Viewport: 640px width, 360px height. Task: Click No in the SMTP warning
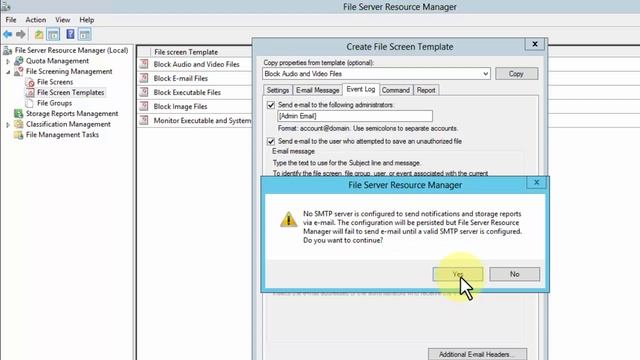tap(514, 274)
